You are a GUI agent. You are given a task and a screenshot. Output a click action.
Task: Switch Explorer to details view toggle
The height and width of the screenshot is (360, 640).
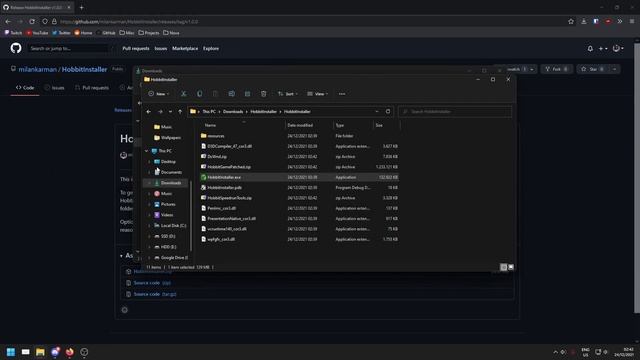pos(504,267)
